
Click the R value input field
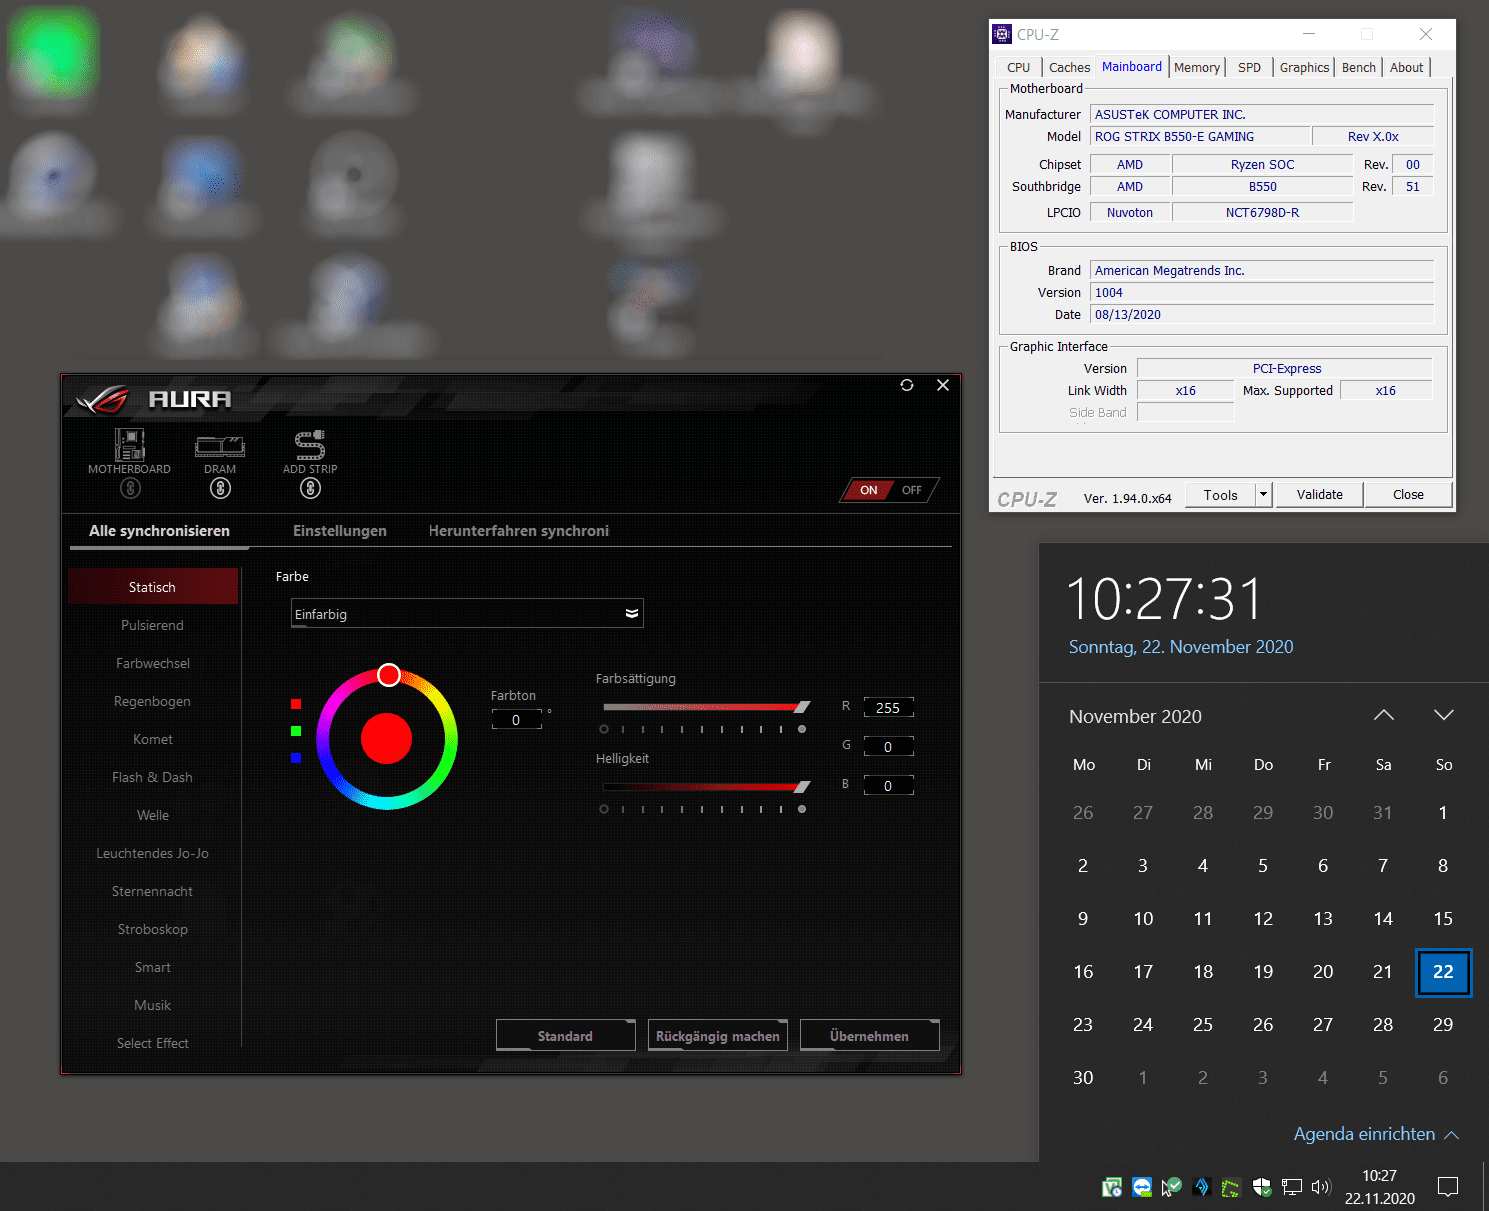coord(888,707)
